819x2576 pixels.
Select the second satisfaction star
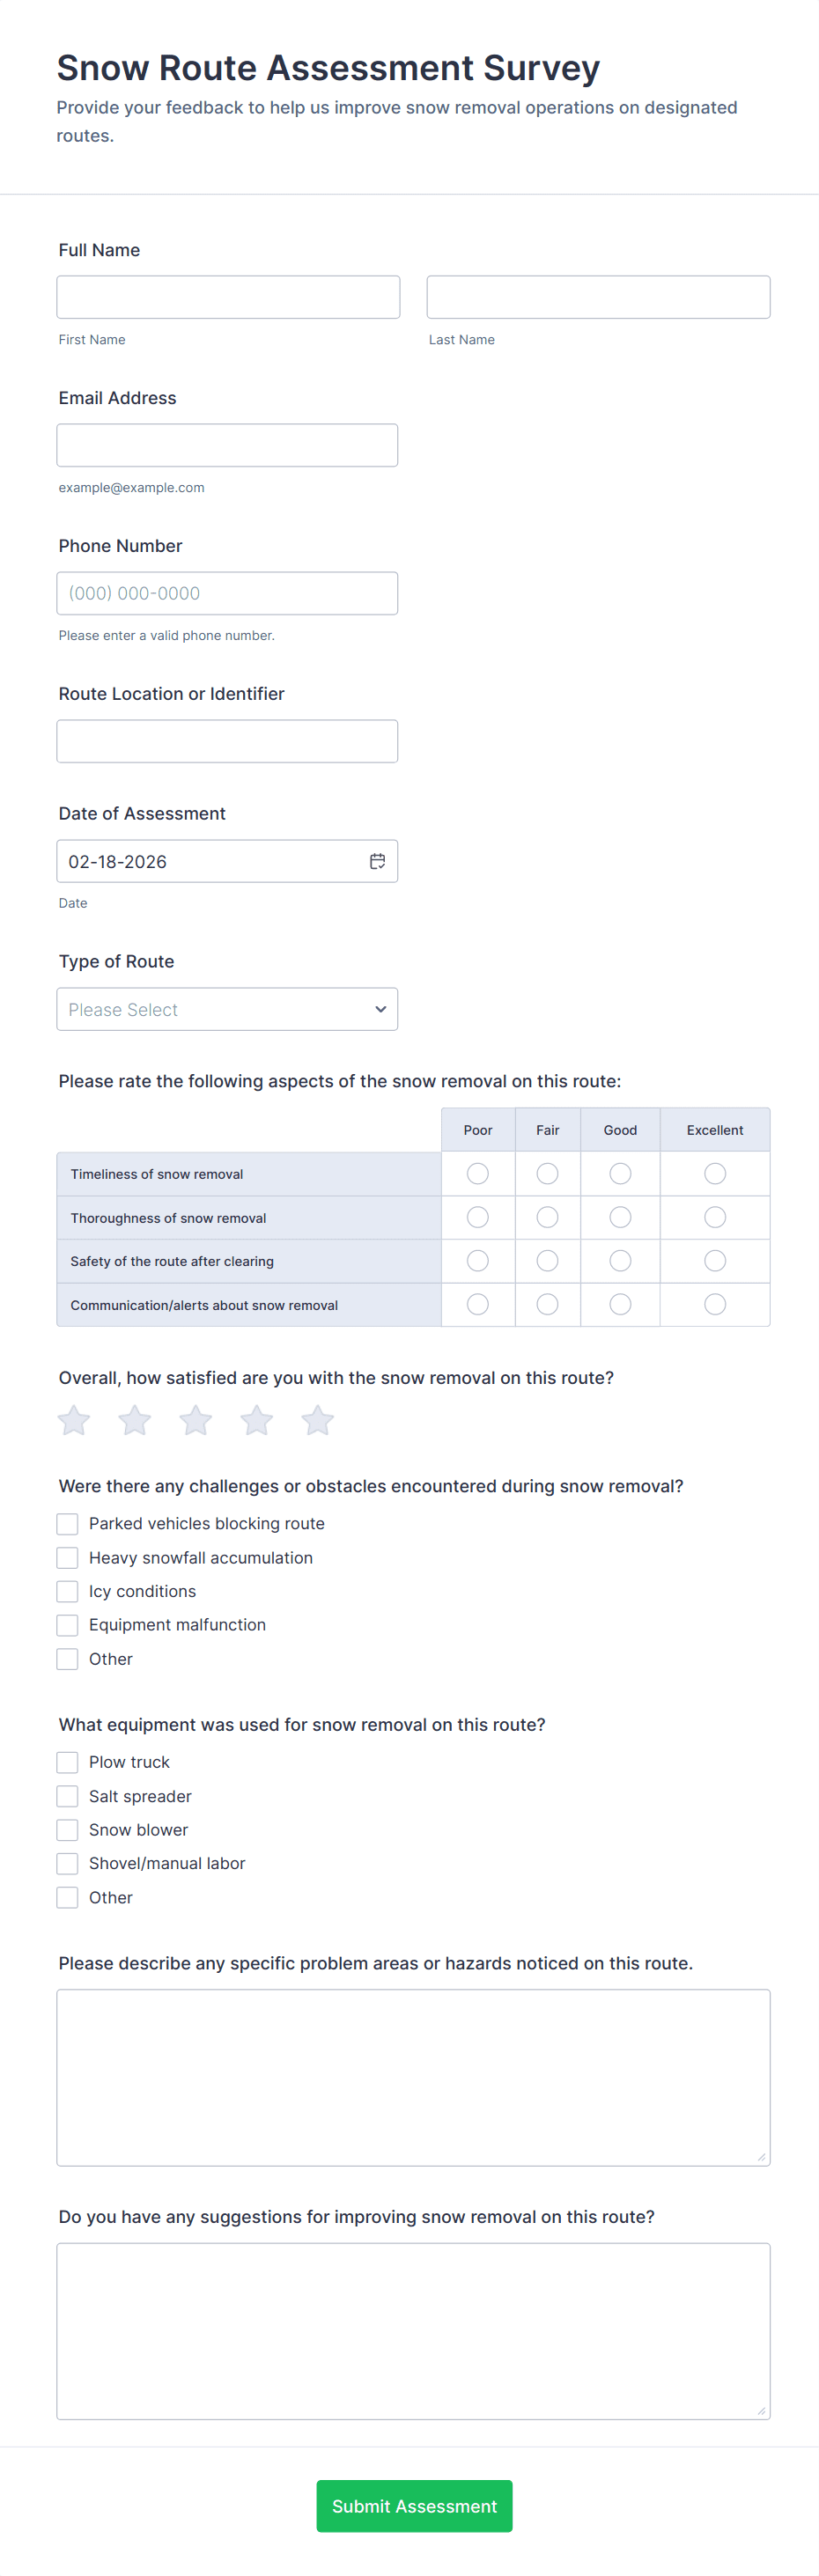coord(135,1420)
